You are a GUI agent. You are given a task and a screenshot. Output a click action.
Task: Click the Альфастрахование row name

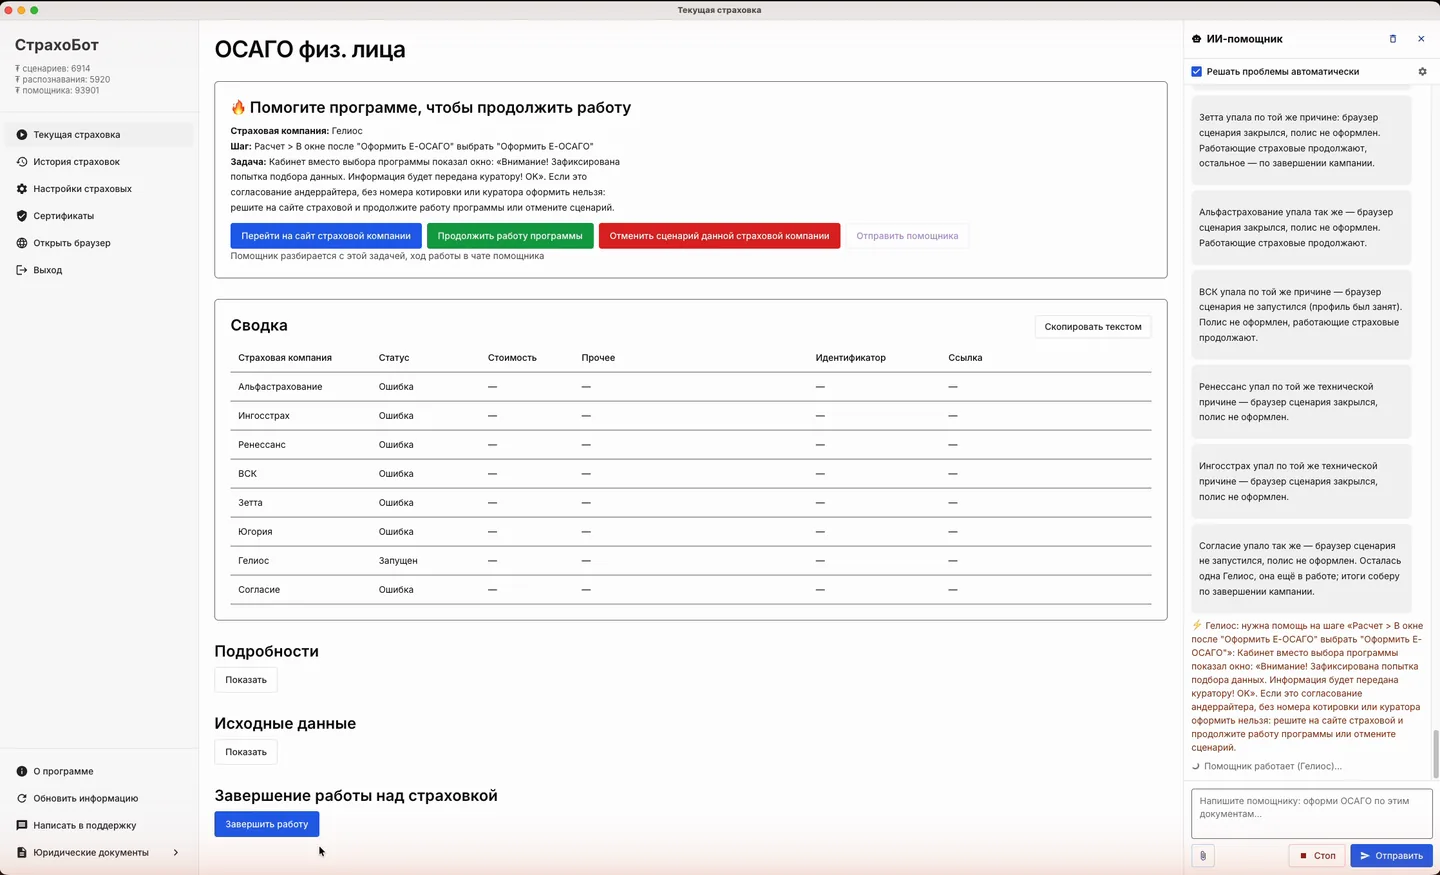point(280,387)
